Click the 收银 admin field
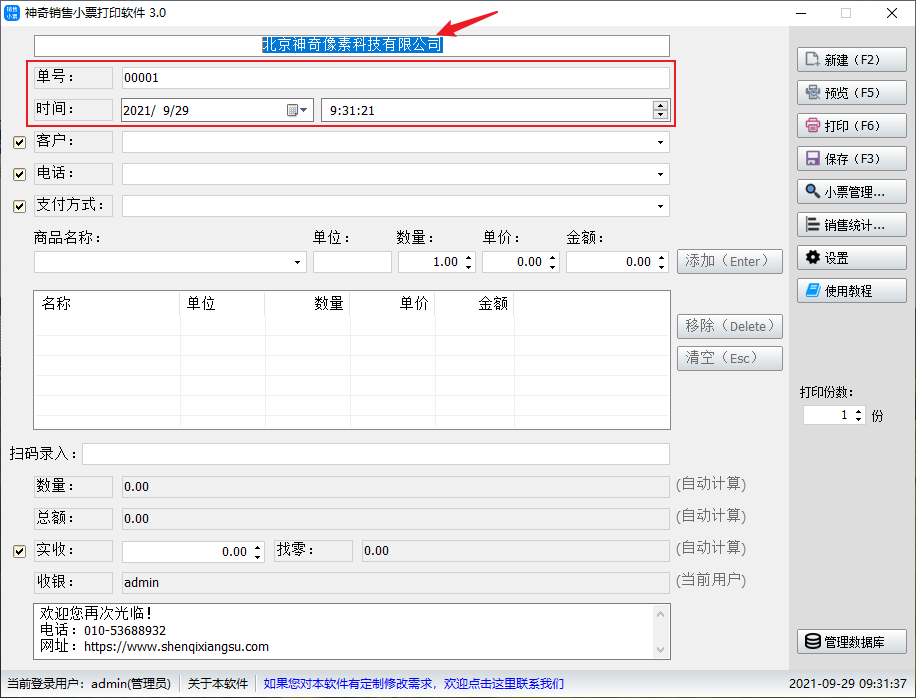This screenshot has height=698, width=916. click(x=395, y=582)
